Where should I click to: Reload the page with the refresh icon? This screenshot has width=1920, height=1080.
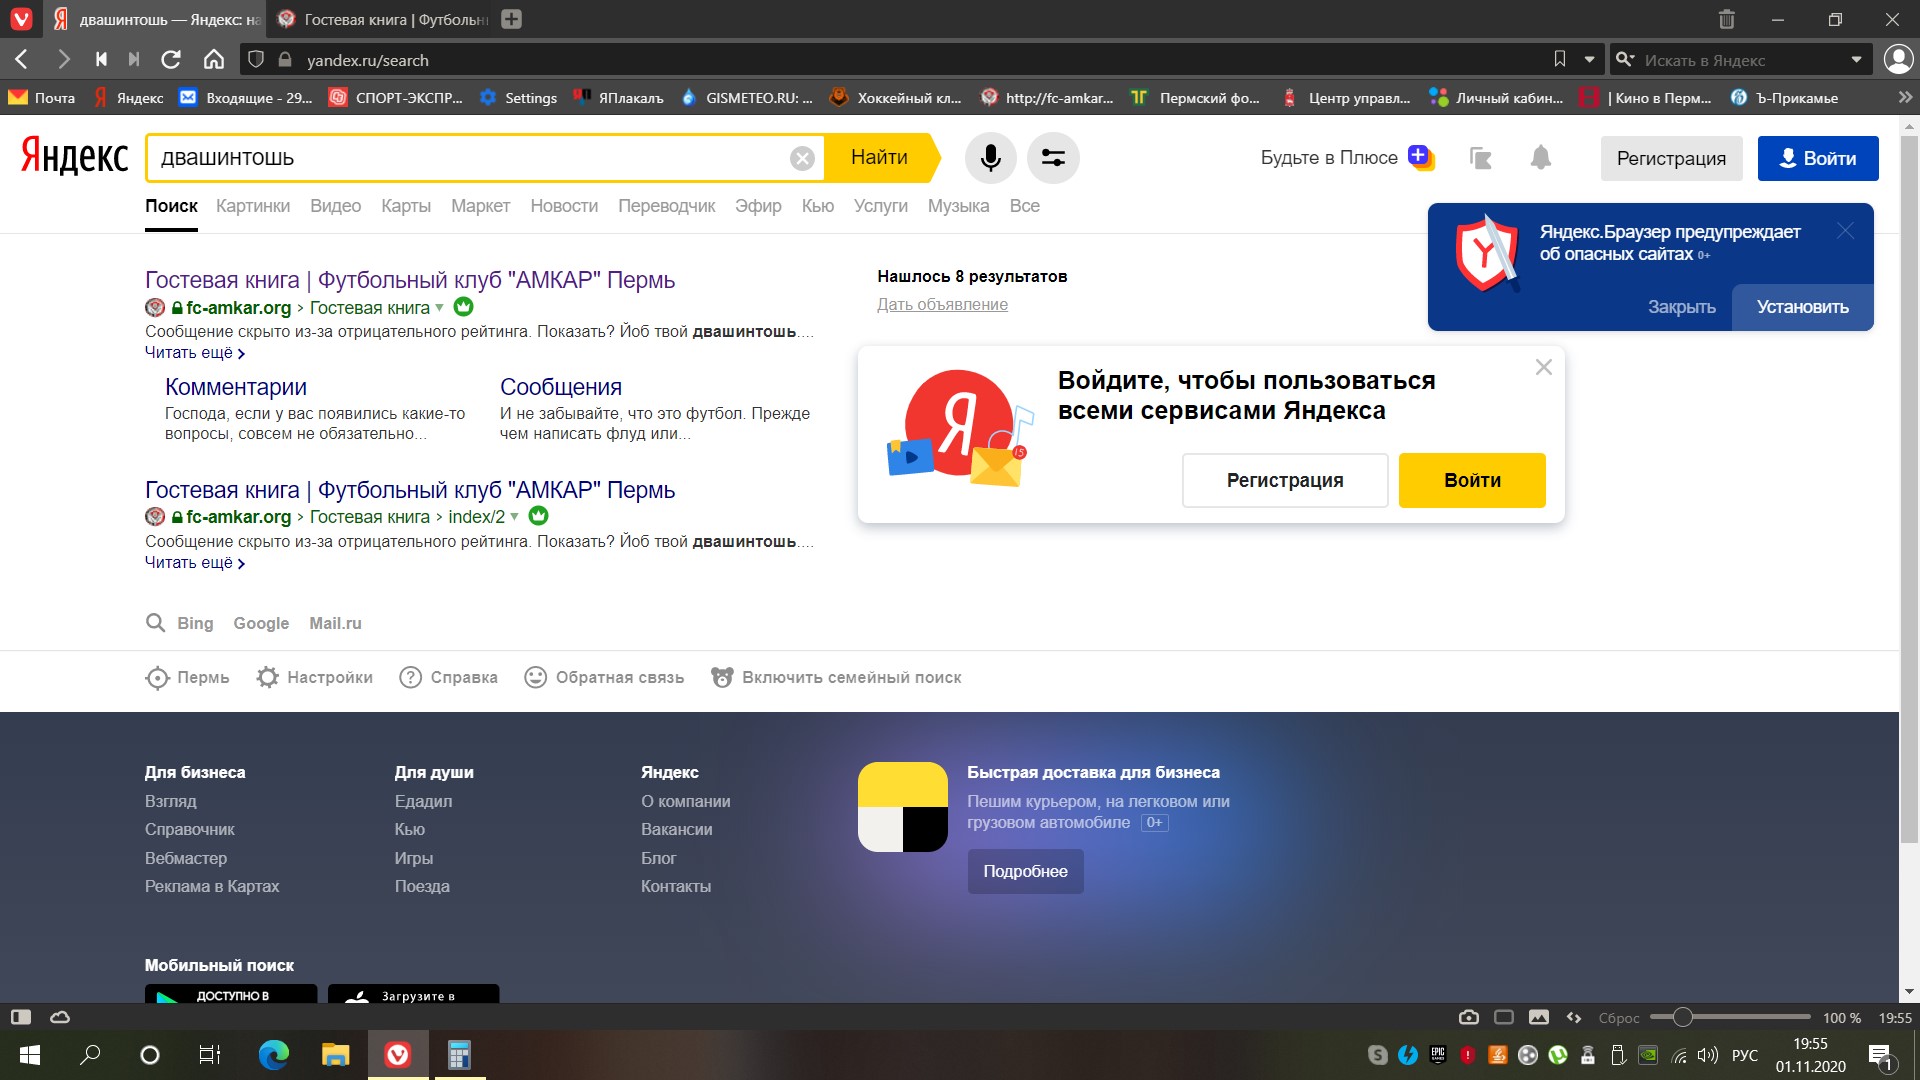click(171, 60)
